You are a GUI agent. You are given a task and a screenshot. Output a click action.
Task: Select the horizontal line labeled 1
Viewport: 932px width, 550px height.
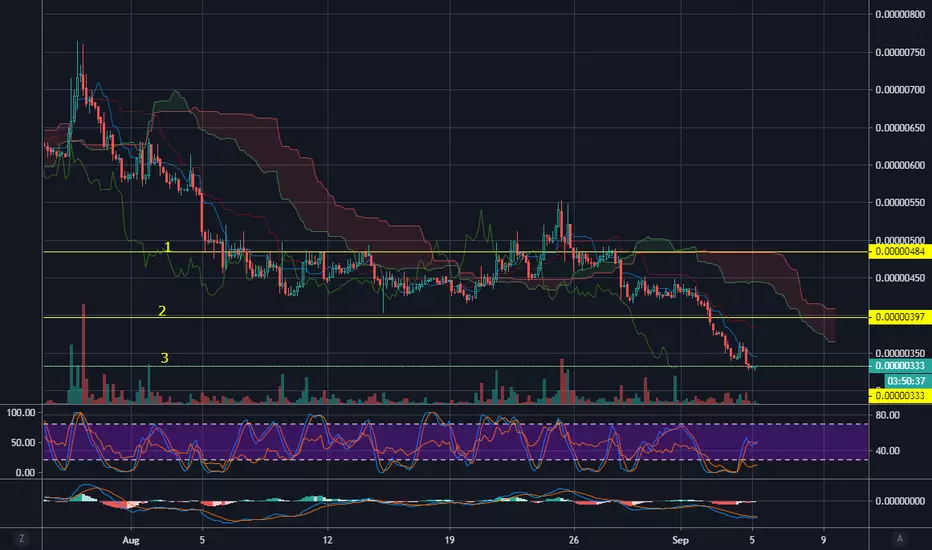[455, 252]
